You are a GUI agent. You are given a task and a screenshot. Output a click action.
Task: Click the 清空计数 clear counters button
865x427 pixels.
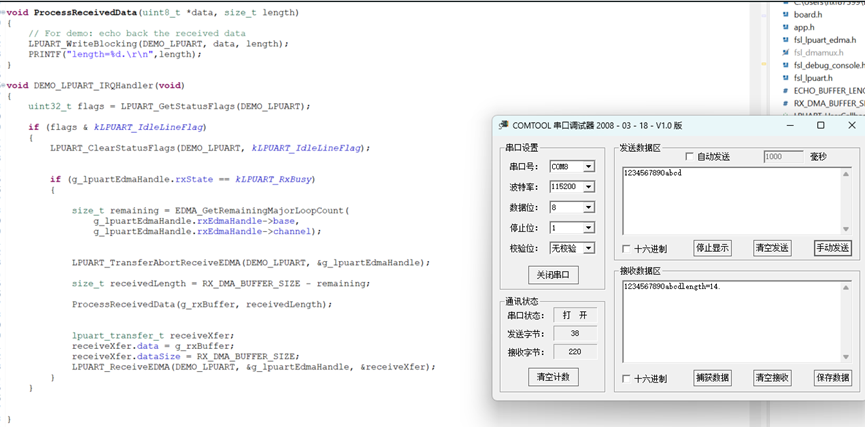[553, 377]
